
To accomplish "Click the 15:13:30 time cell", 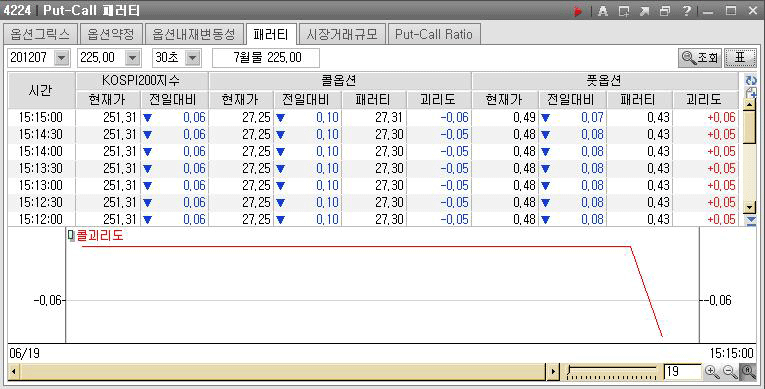I will point(41,168).
